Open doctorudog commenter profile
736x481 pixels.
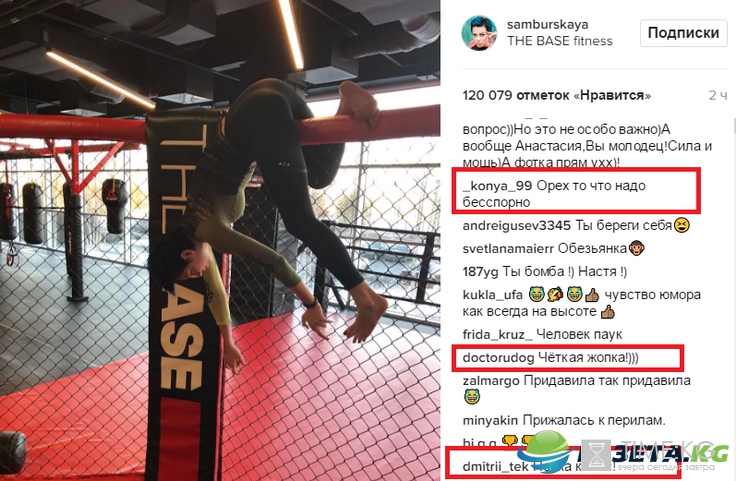click(x=498, y=358)
